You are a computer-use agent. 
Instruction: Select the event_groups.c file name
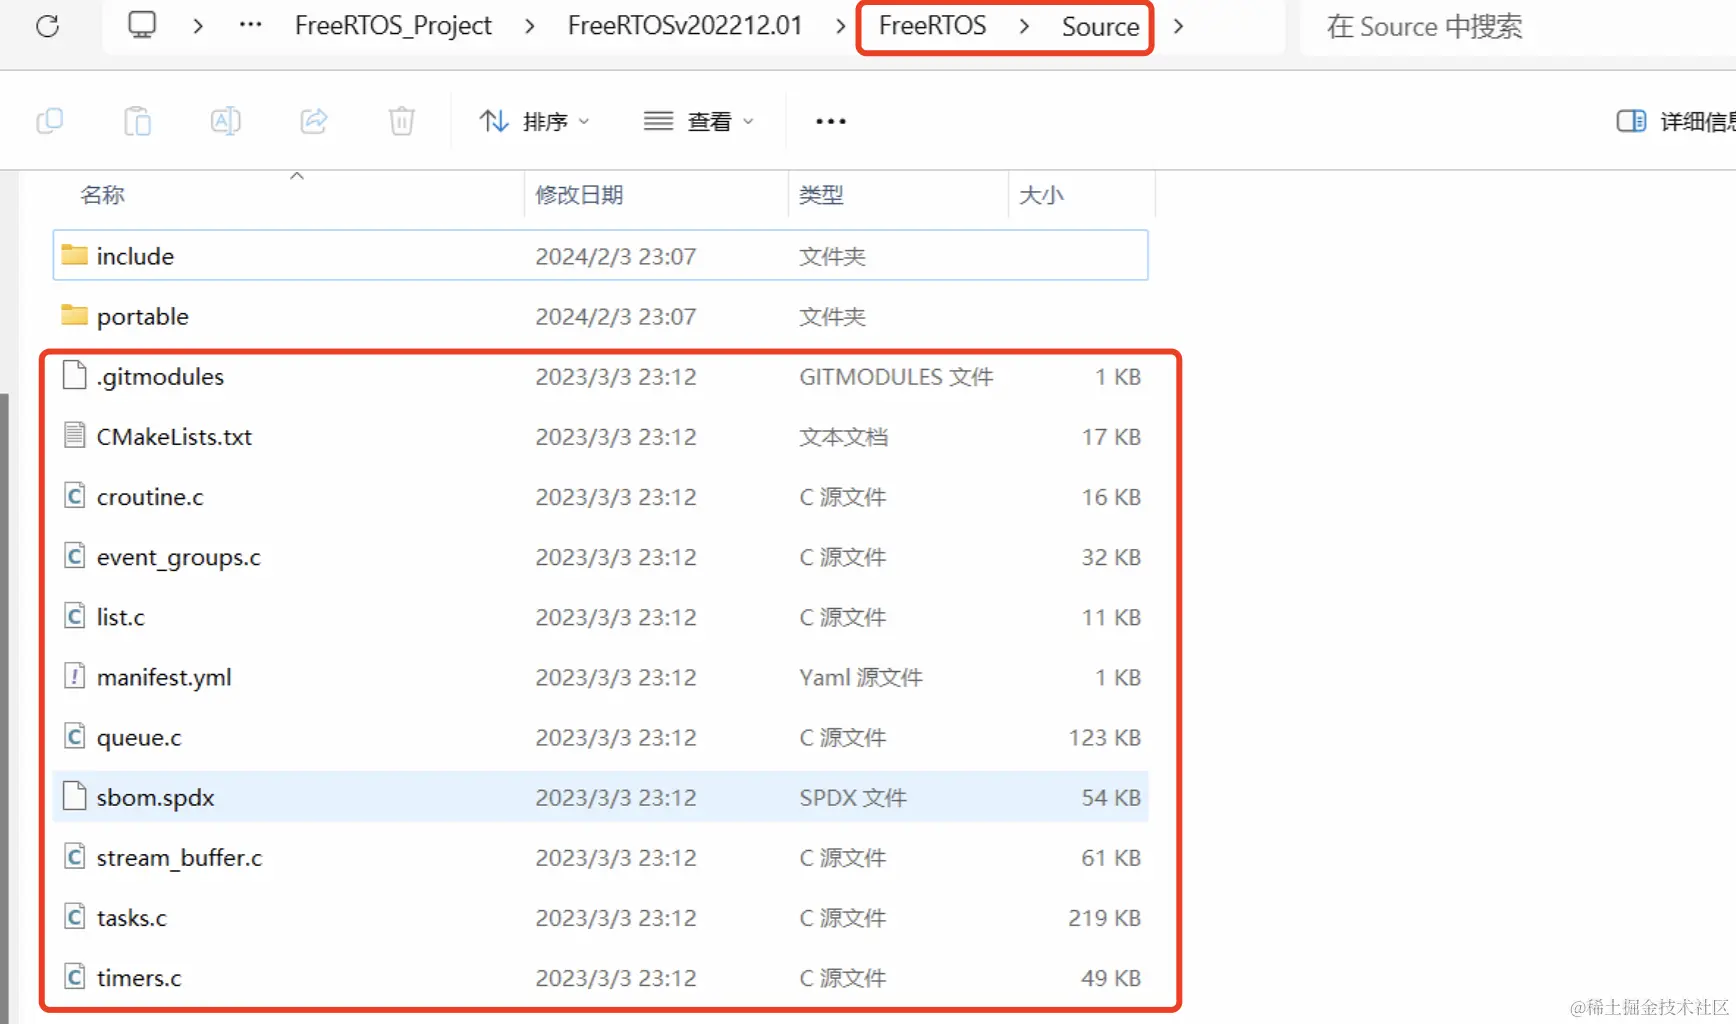point(178,557)
